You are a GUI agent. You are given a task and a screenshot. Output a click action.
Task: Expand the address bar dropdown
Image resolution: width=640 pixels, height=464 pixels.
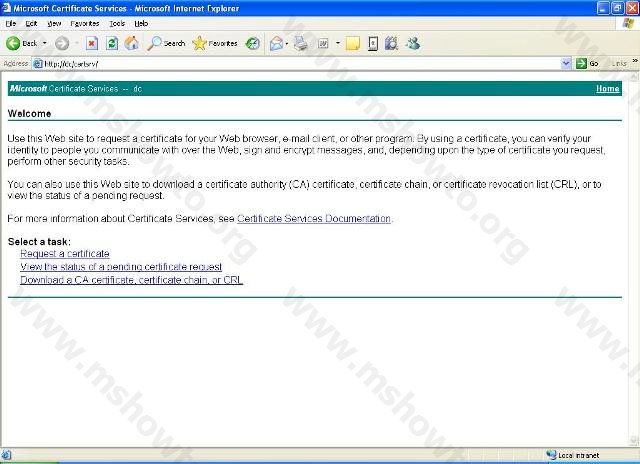pos(566,63)
